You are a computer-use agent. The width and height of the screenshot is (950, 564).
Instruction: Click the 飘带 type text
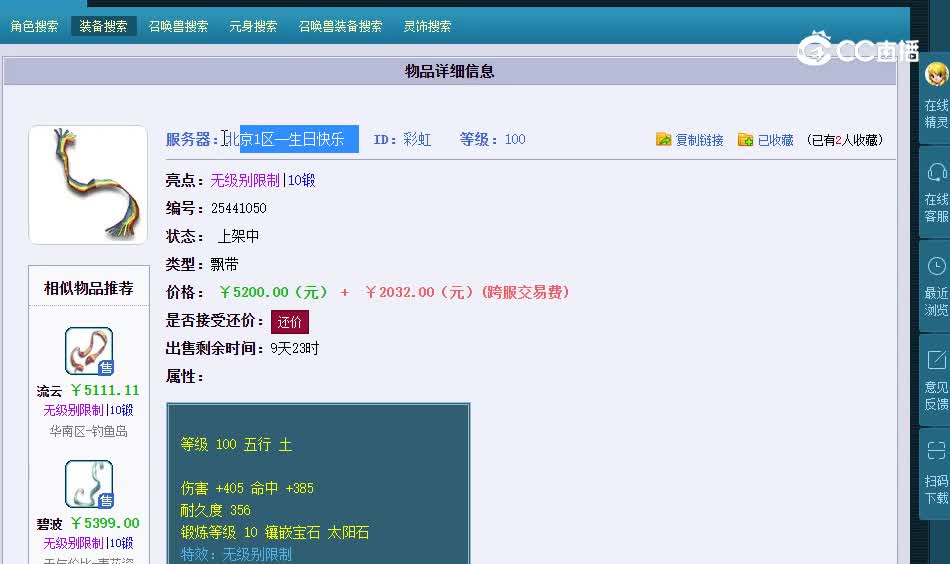coord(224,265)
